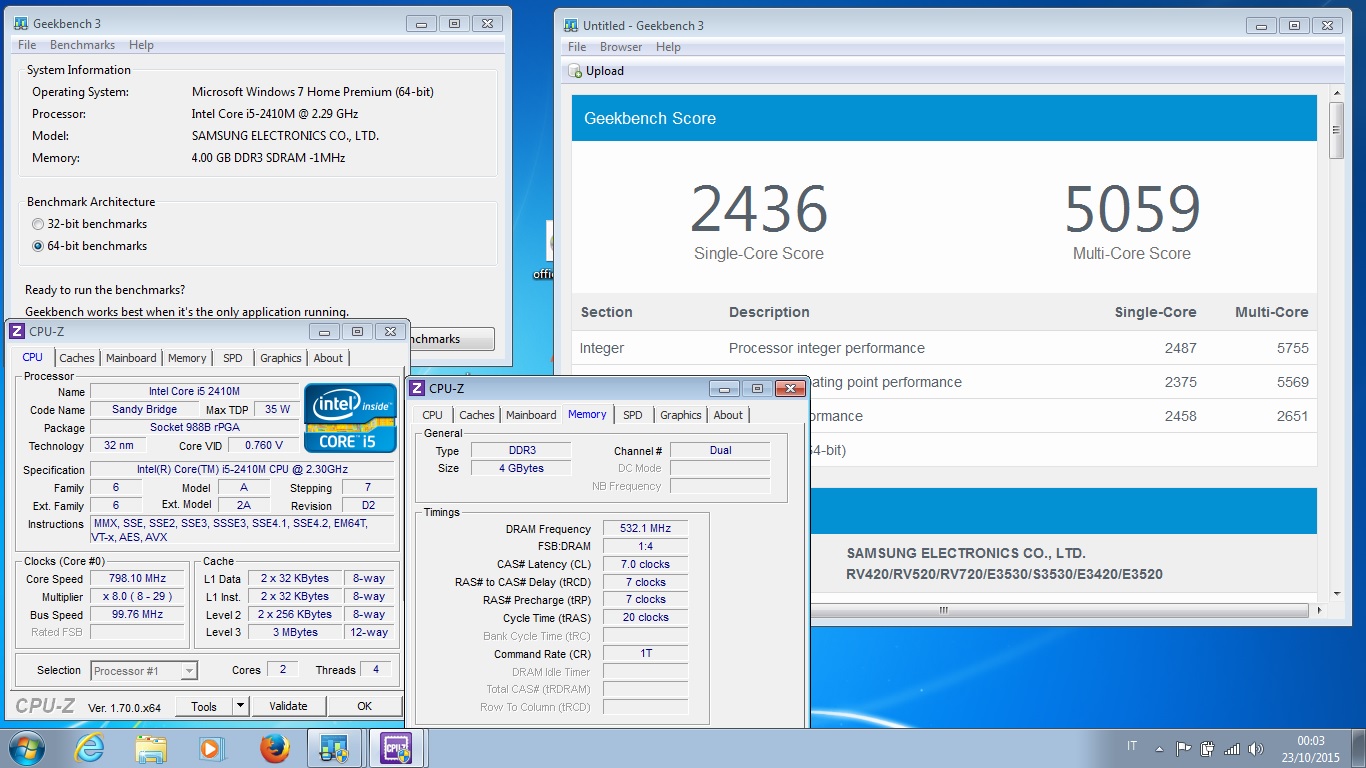1366x768 pixels.
Task: Click the Show Desktop strip beside the clock
Action: coord(1359,748)
